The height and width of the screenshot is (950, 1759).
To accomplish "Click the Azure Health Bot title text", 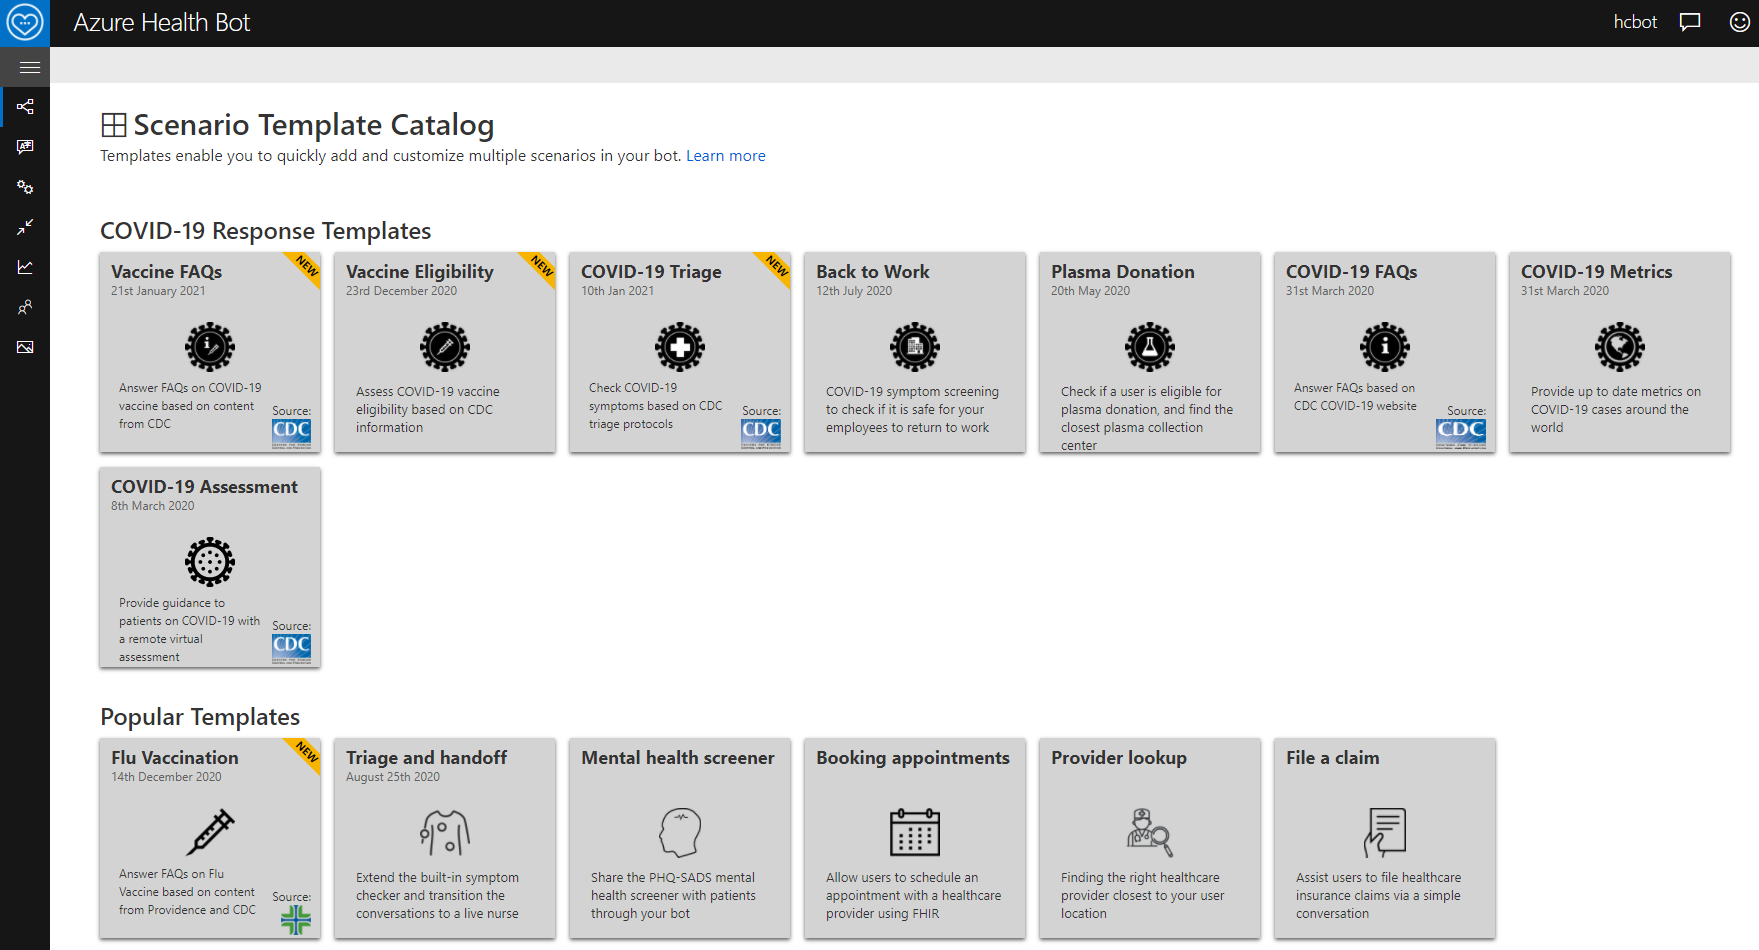I will point(162,23).
